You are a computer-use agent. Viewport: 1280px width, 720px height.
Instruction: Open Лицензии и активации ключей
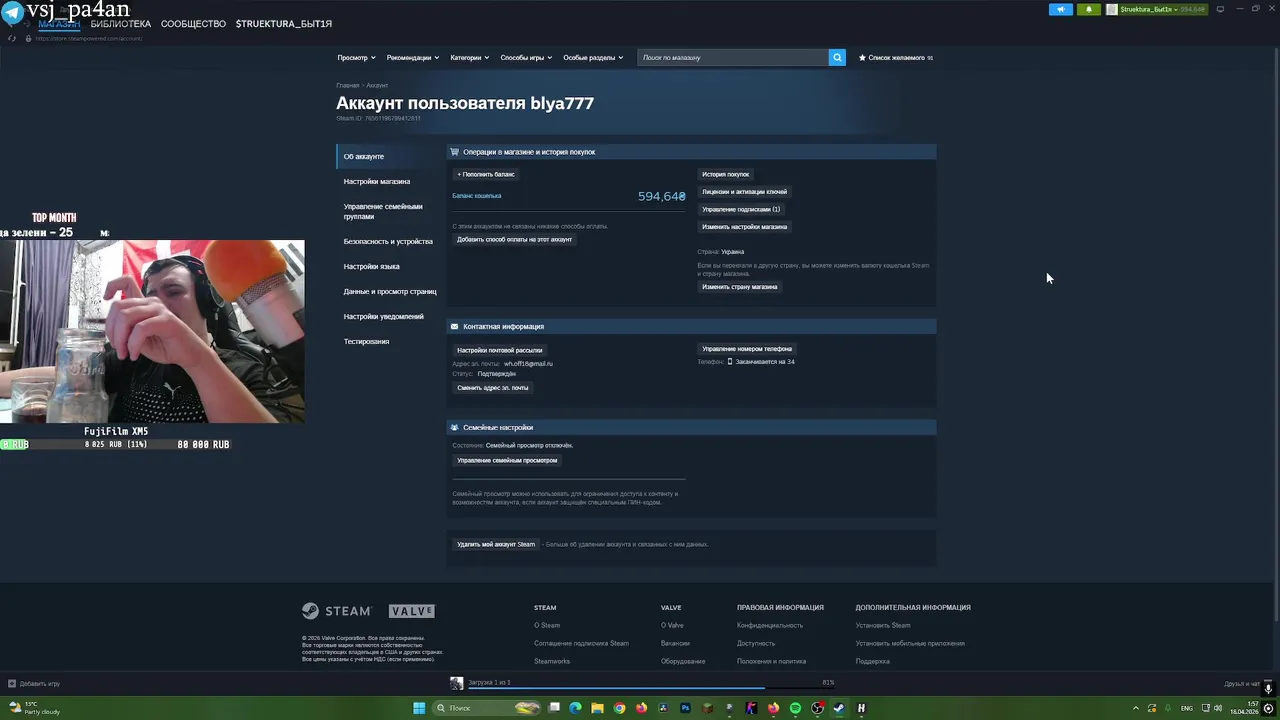coord(744,191)
